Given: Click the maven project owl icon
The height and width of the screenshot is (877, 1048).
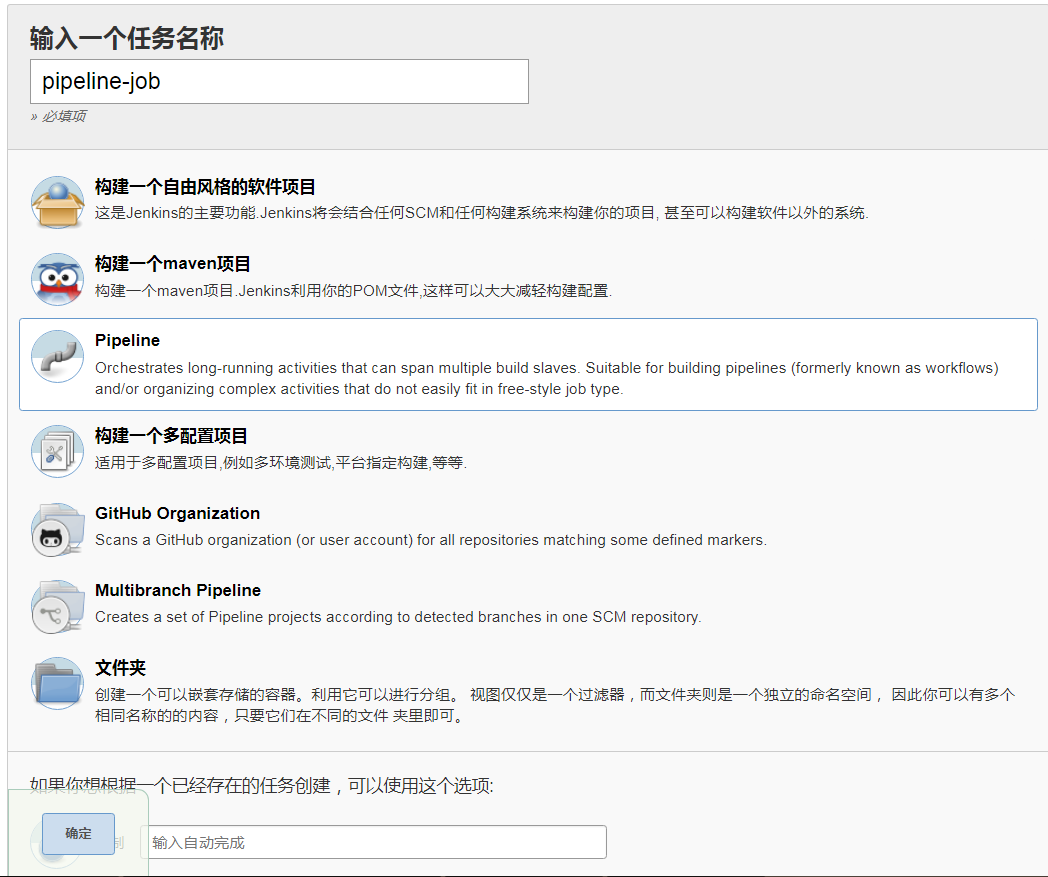Looking at the screenshot, I should [57, 279].
